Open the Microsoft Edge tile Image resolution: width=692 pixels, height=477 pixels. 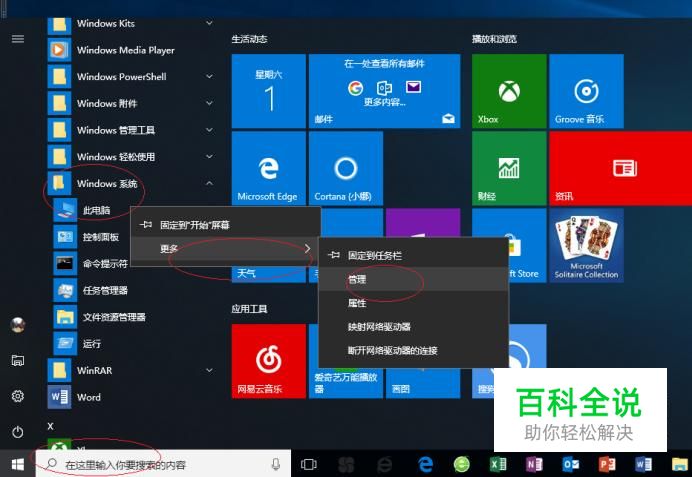[268, 168]
